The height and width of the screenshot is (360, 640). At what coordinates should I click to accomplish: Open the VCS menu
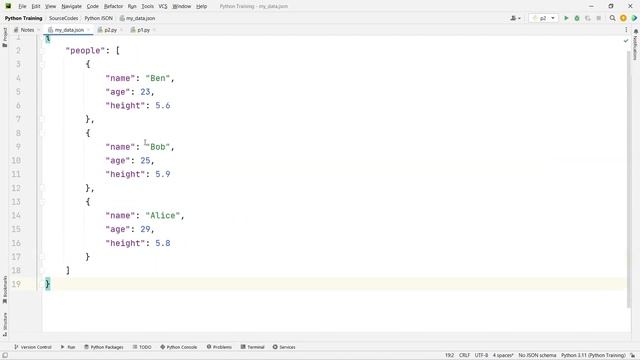(x=163, y=6)
